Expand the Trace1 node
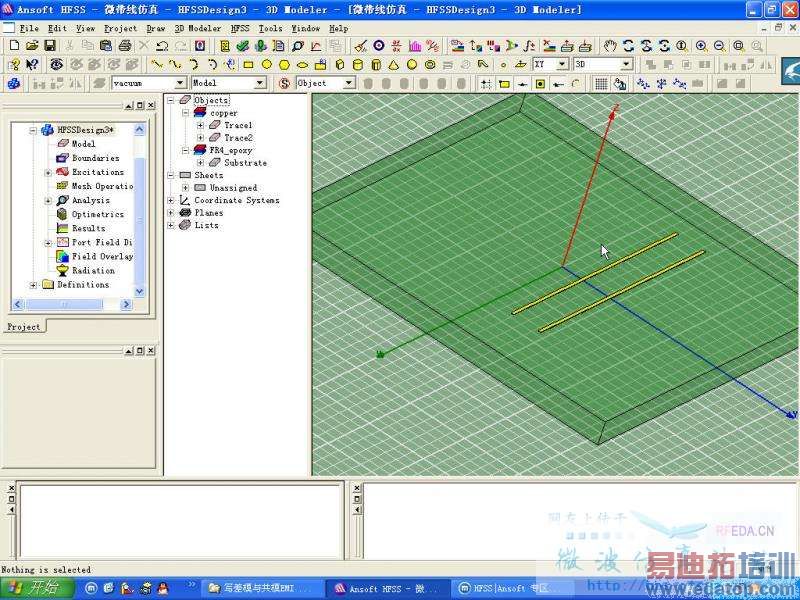800x600 pixels. point(200,125)
